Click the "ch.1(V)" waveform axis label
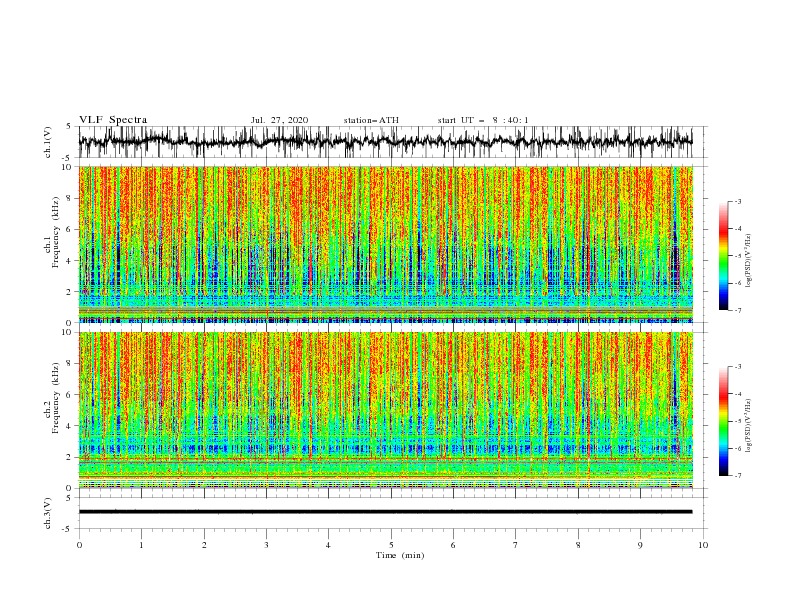This screenshot has width=792, height=612. (48, 142)
